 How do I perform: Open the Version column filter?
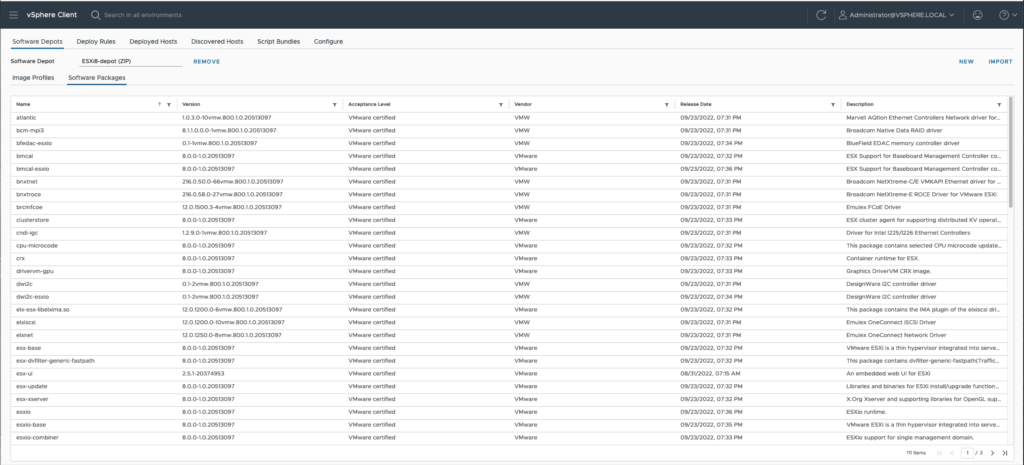click(x=334, y=104)
